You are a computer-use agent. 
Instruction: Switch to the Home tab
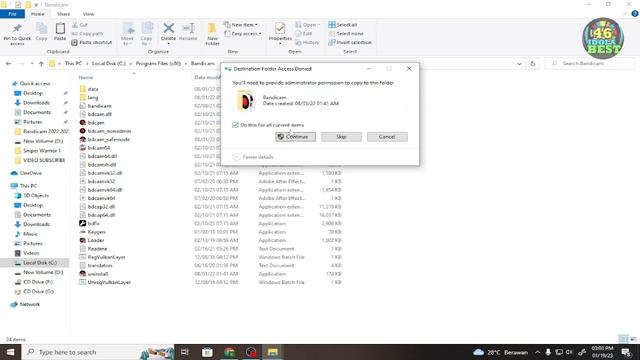coord(38,14)
